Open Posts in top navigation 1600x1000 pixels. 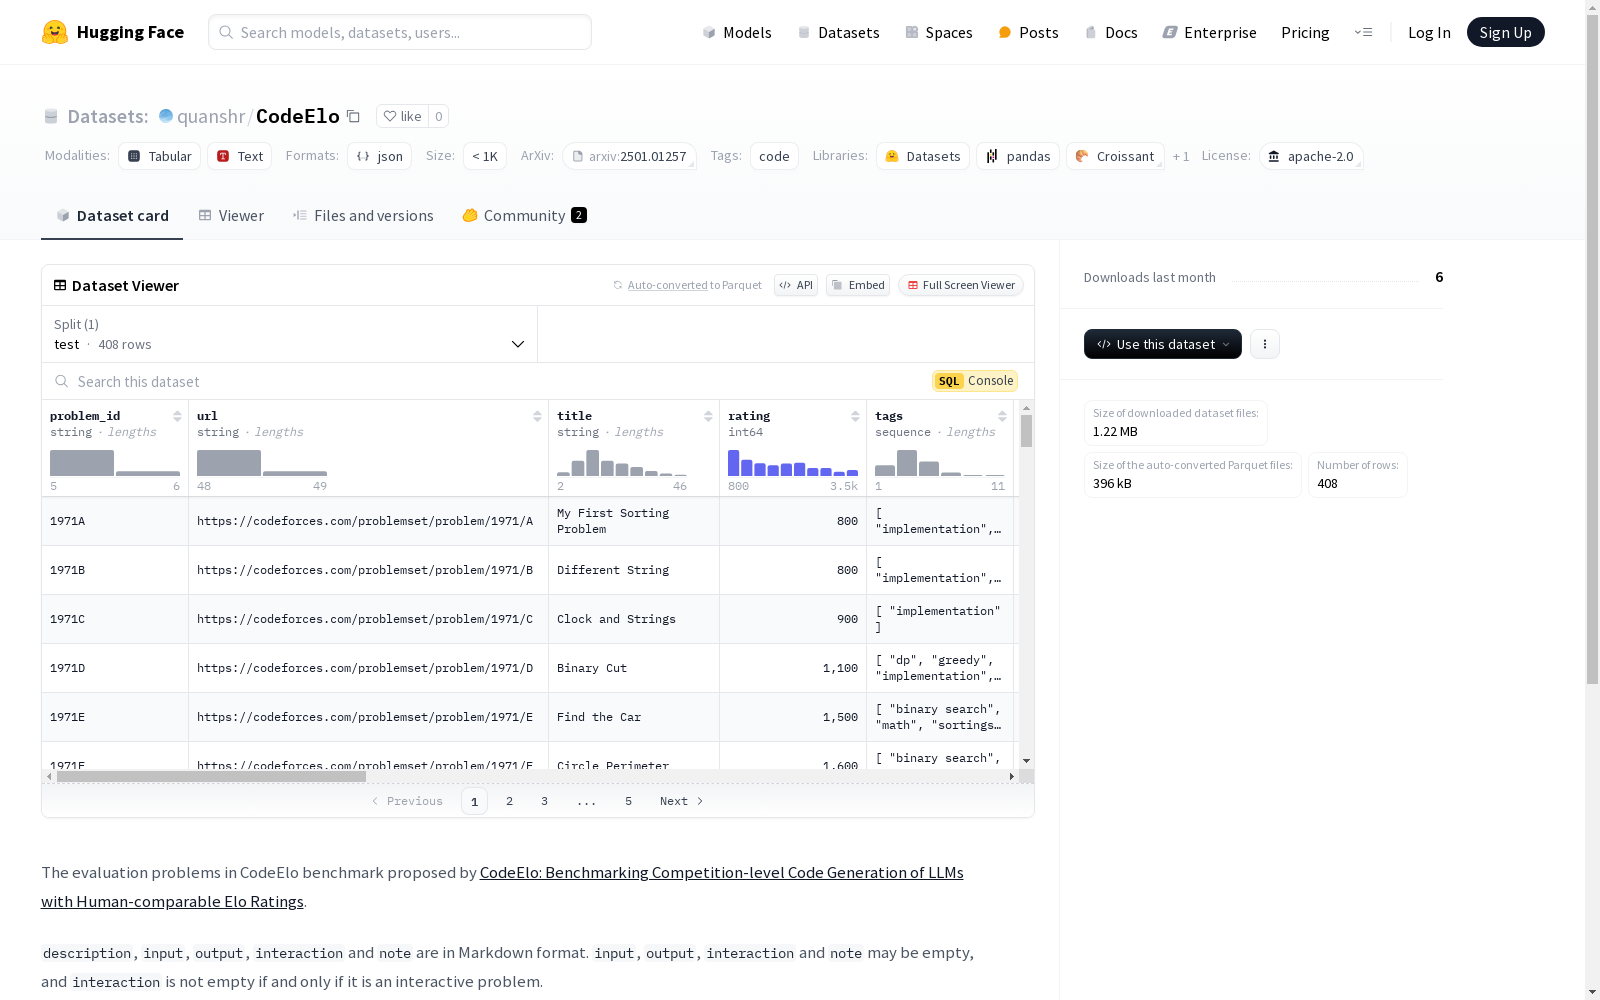point(1028,32)
